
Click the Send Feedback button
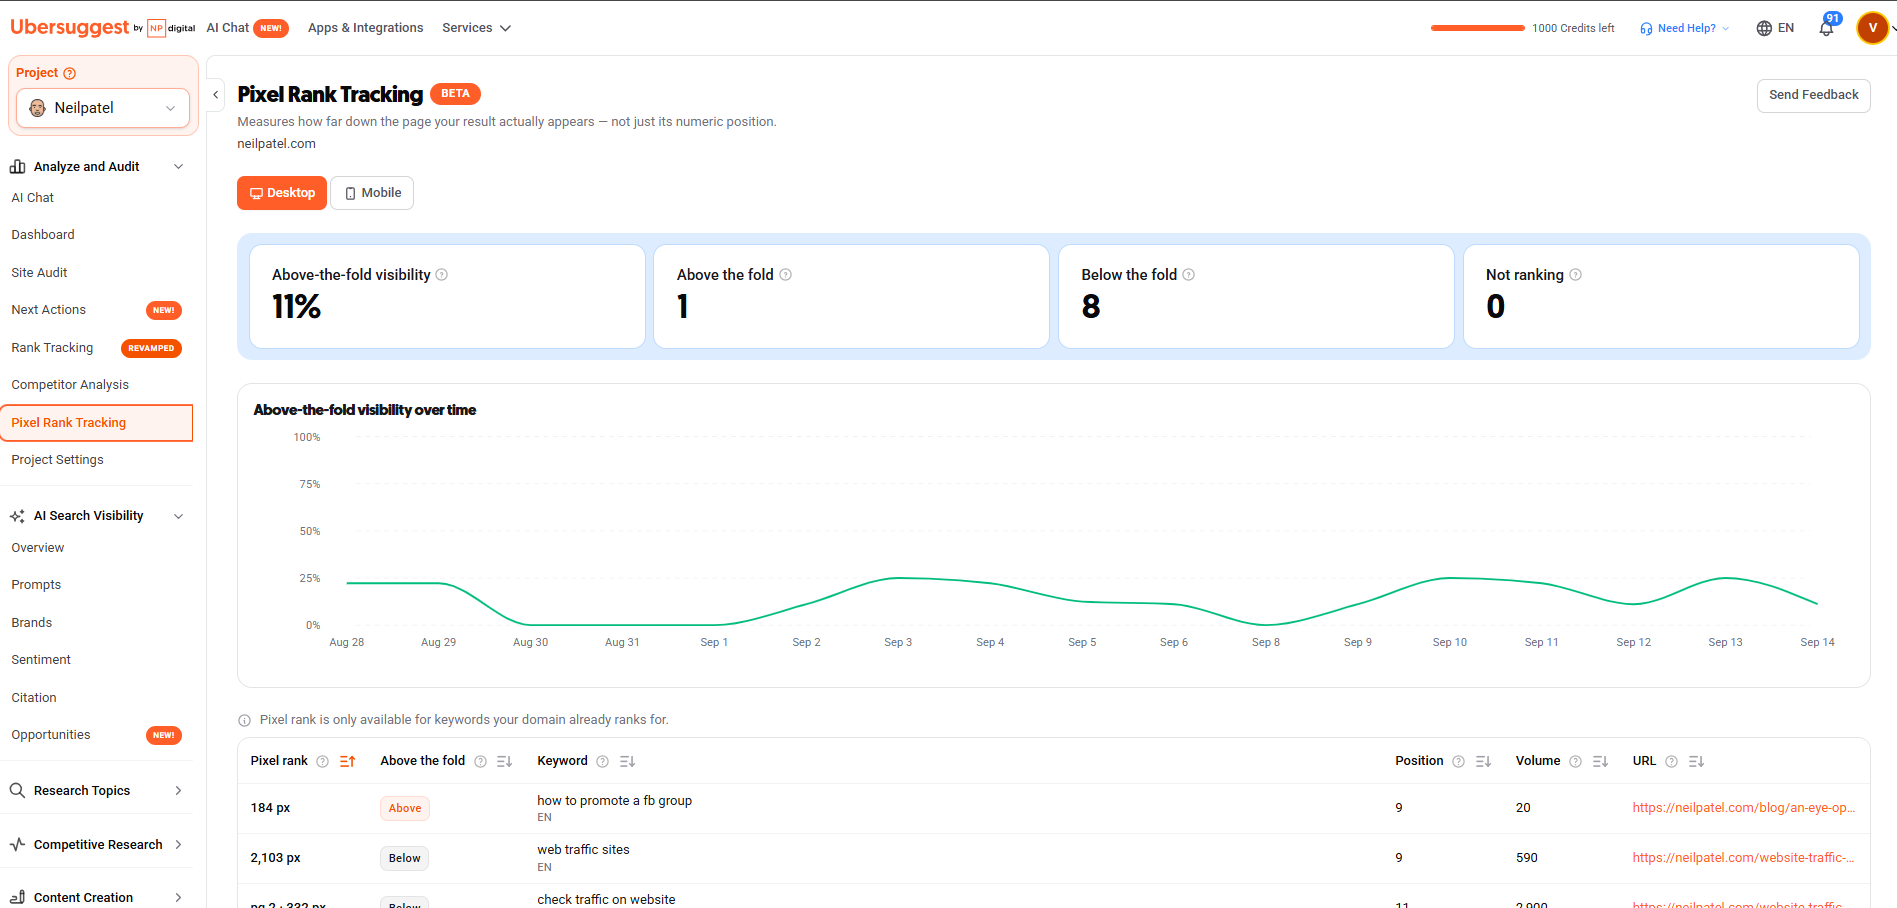point(1813,95)
